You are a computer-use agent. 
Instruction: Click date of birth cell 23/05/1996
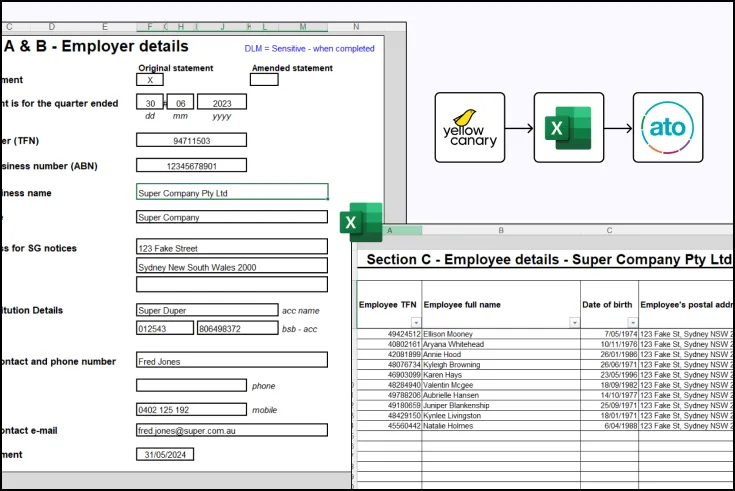click(609, 375)
